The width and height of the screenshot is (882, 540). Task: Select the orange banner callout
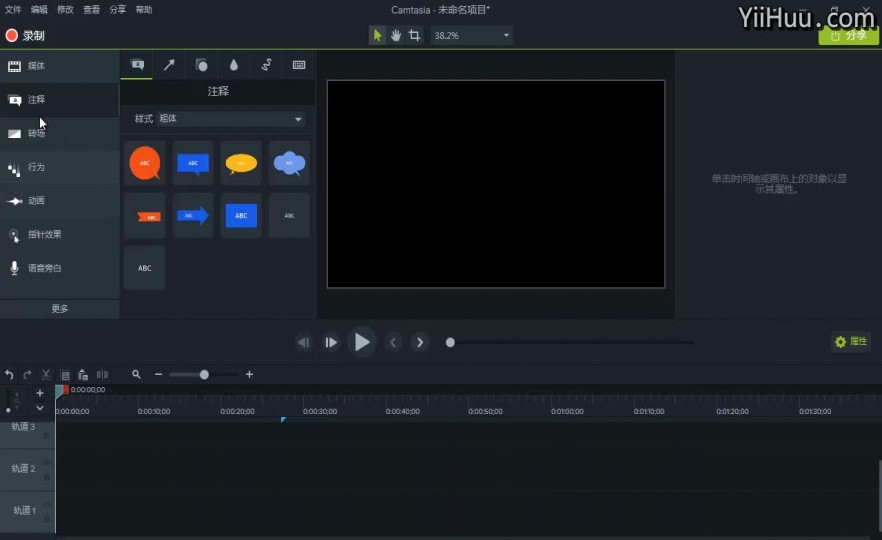click(x=145, y=216)
